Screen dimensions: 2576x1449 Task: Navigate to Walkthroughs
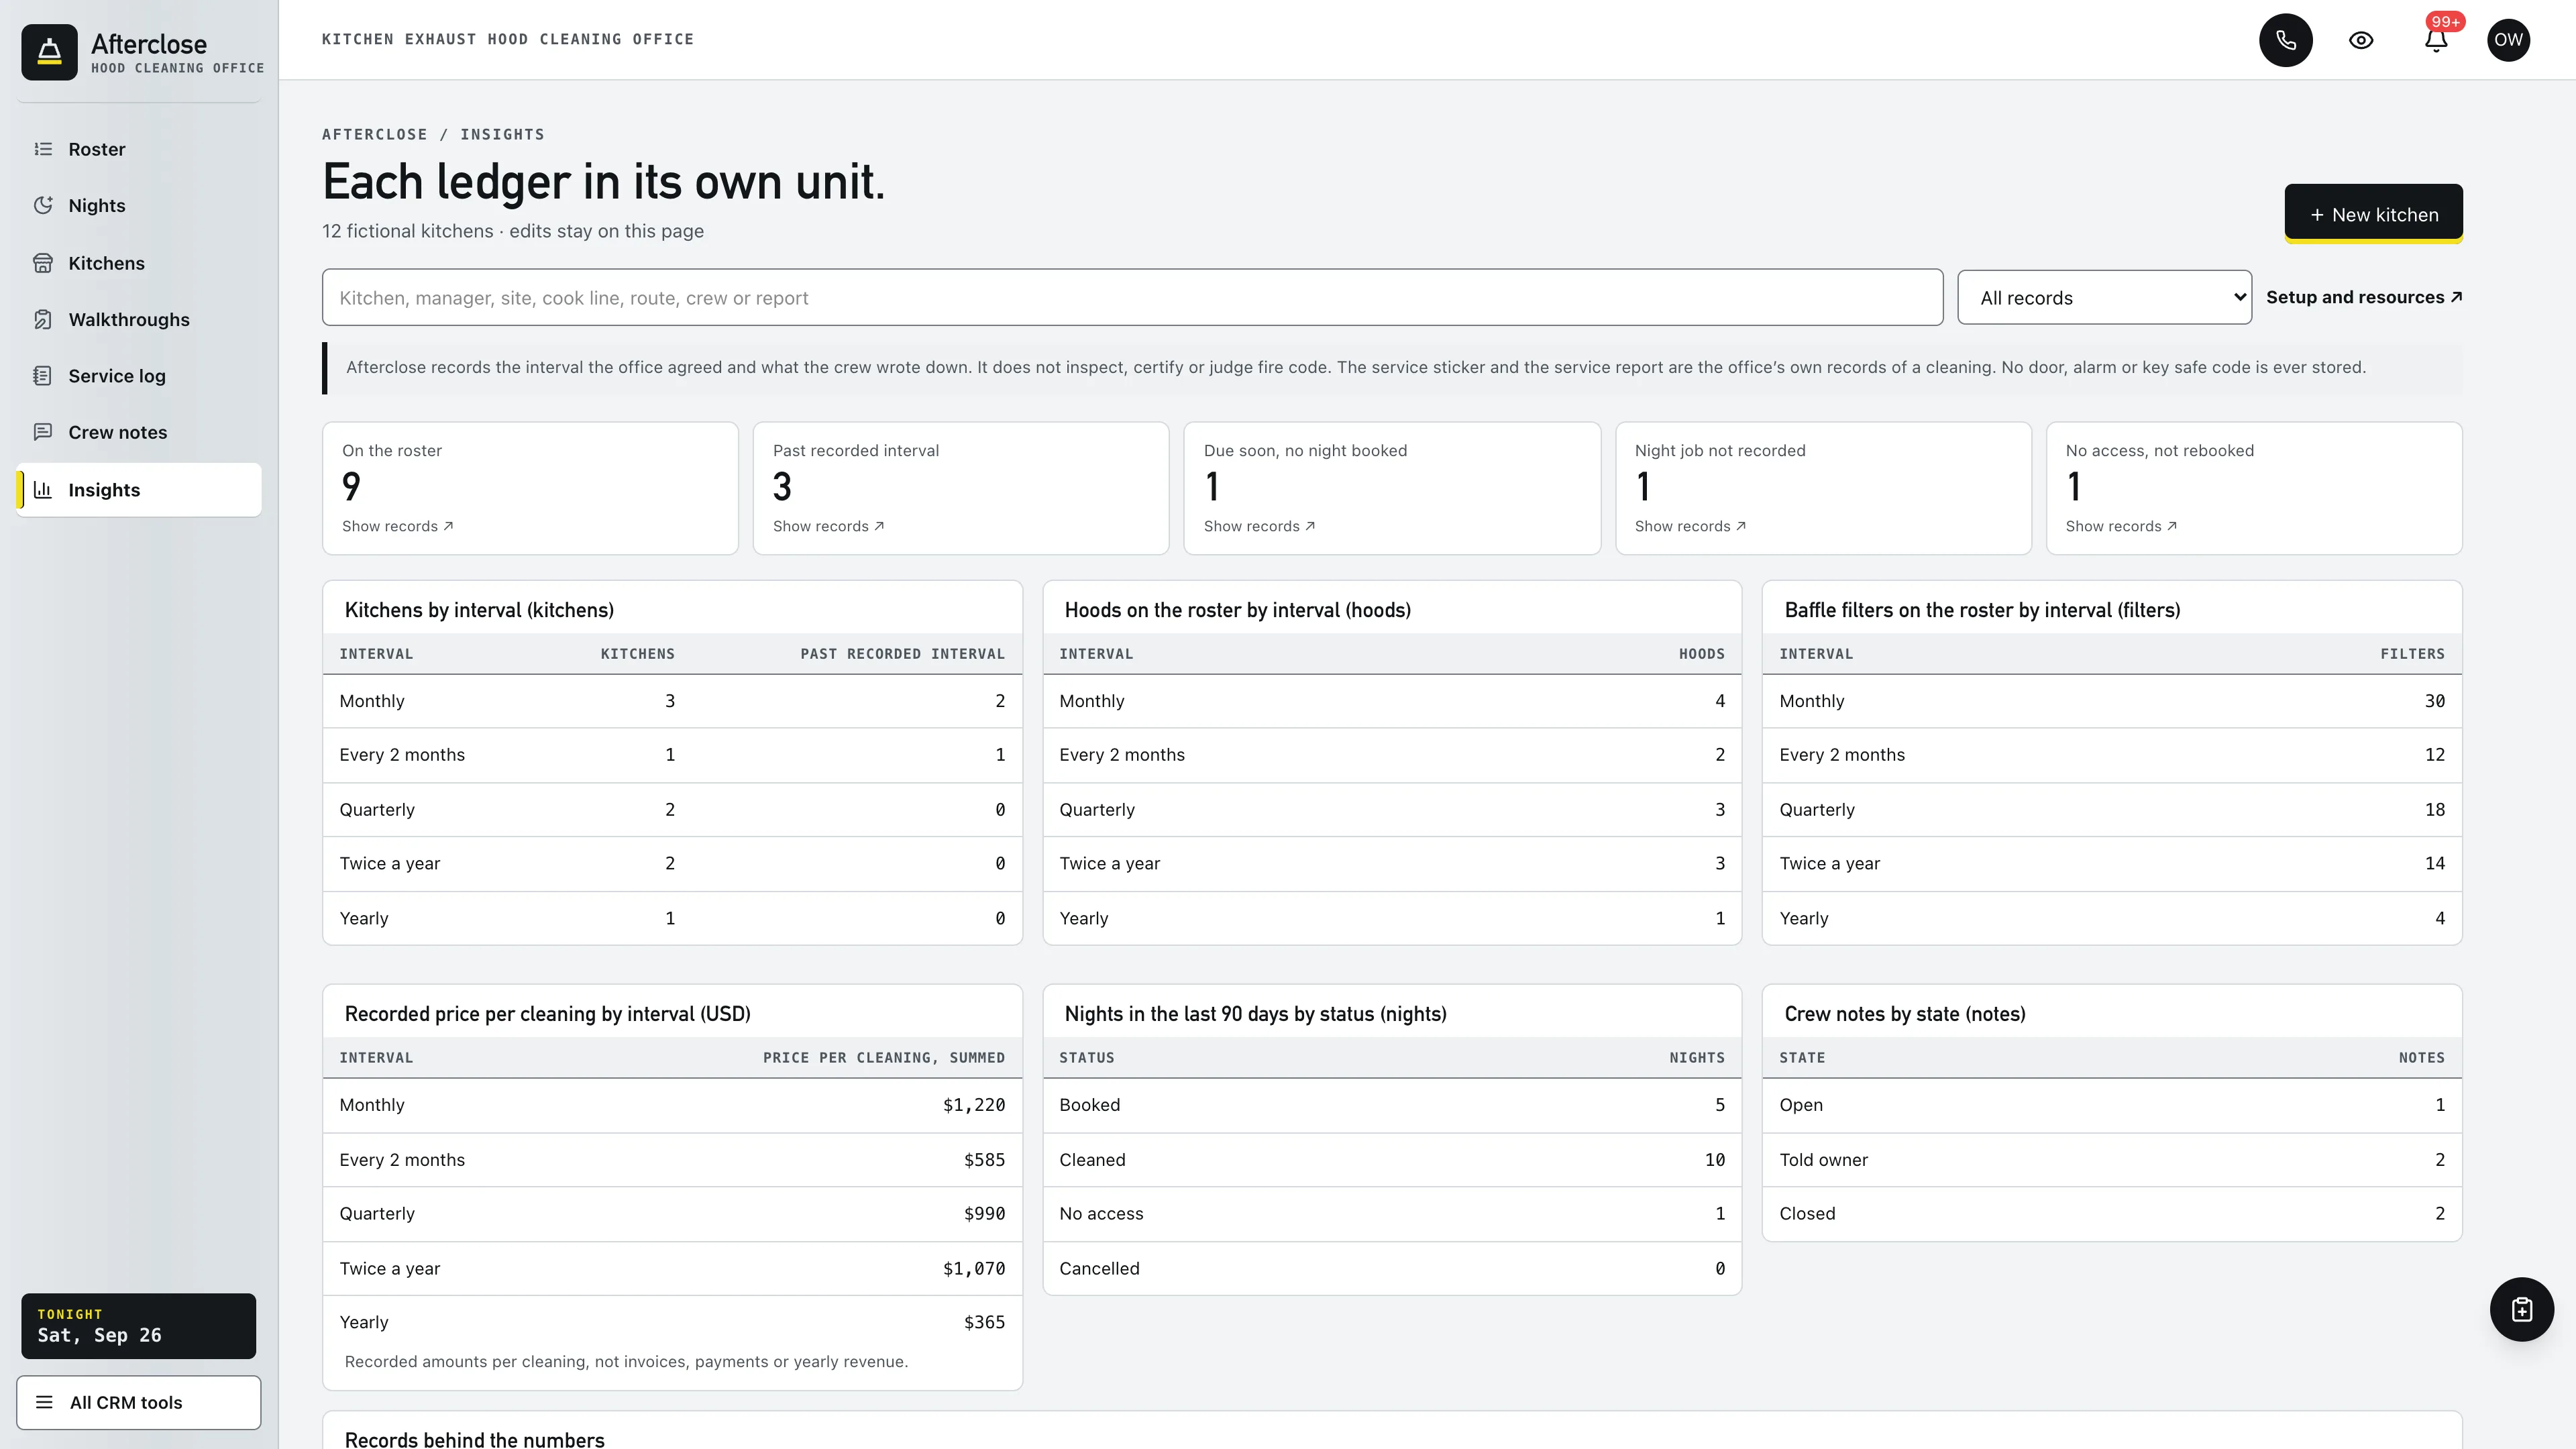(x=139, y=319)
